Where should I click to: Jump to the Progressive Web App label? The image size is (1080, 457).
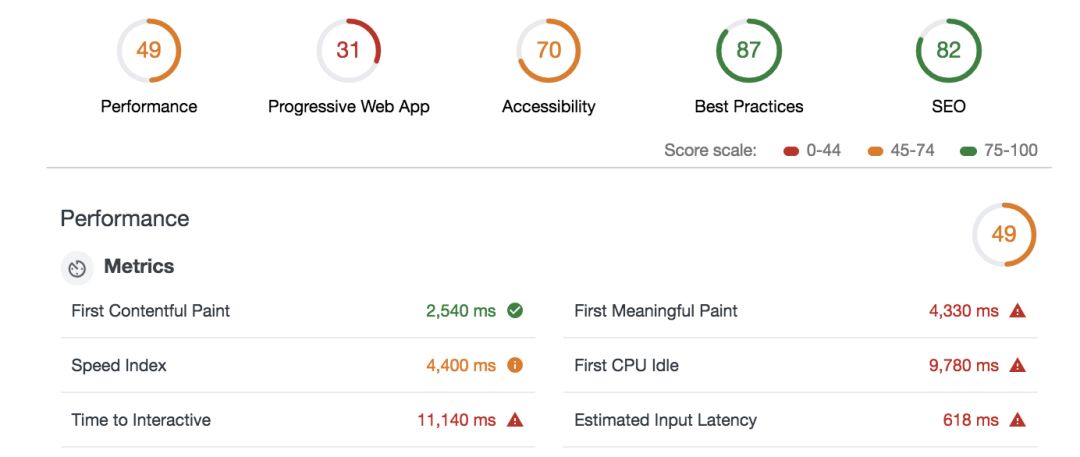tap(348, 107)
